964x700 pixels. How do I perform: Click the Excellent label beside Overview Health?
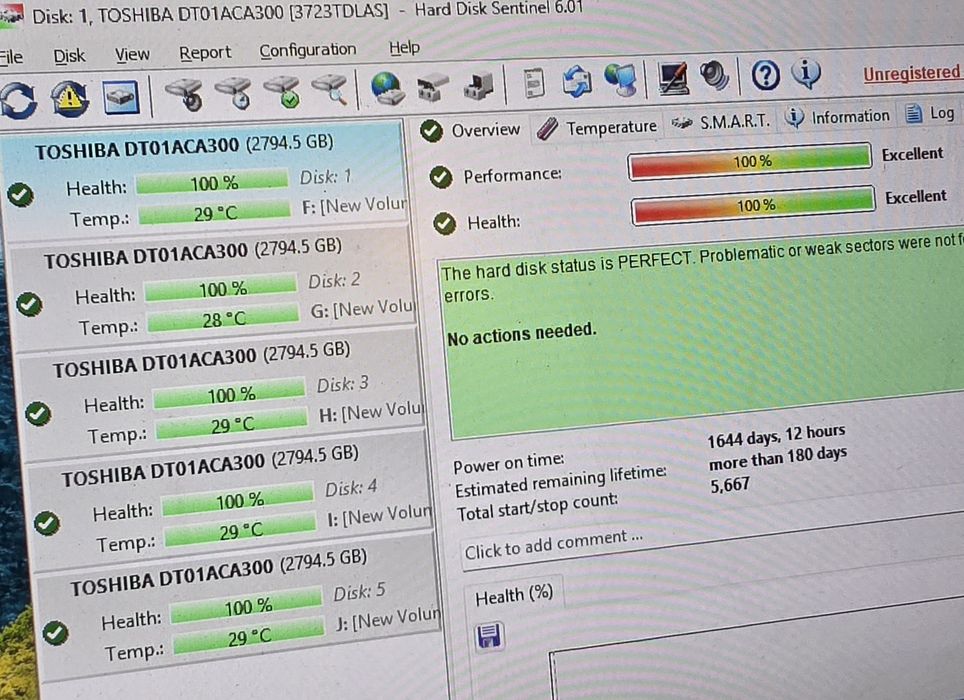[x=915, y=197]
